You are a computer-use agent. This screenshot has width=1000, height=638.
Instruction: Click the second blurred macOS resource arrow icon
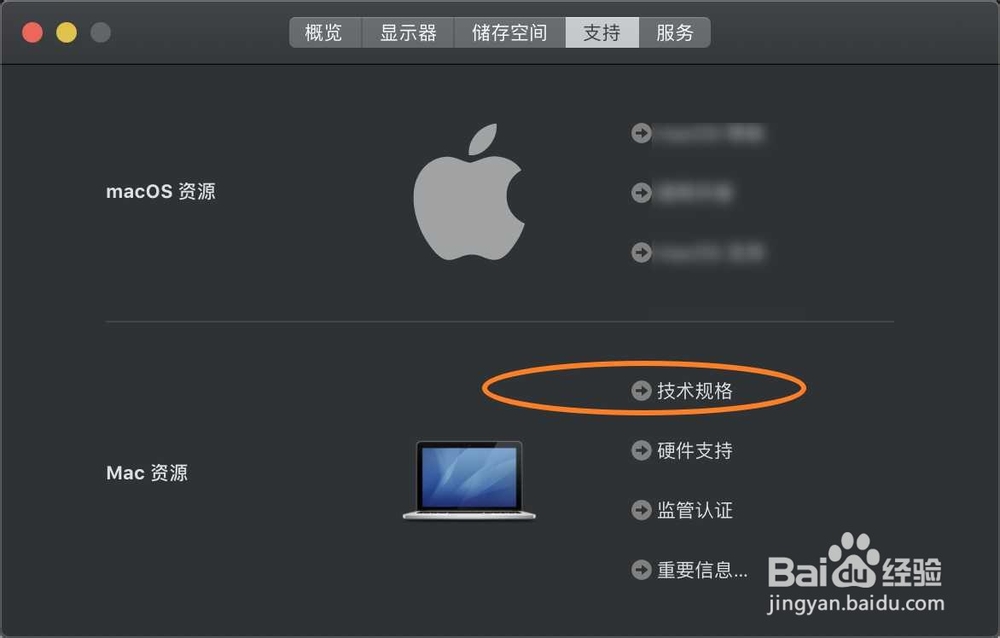[641, 192]
